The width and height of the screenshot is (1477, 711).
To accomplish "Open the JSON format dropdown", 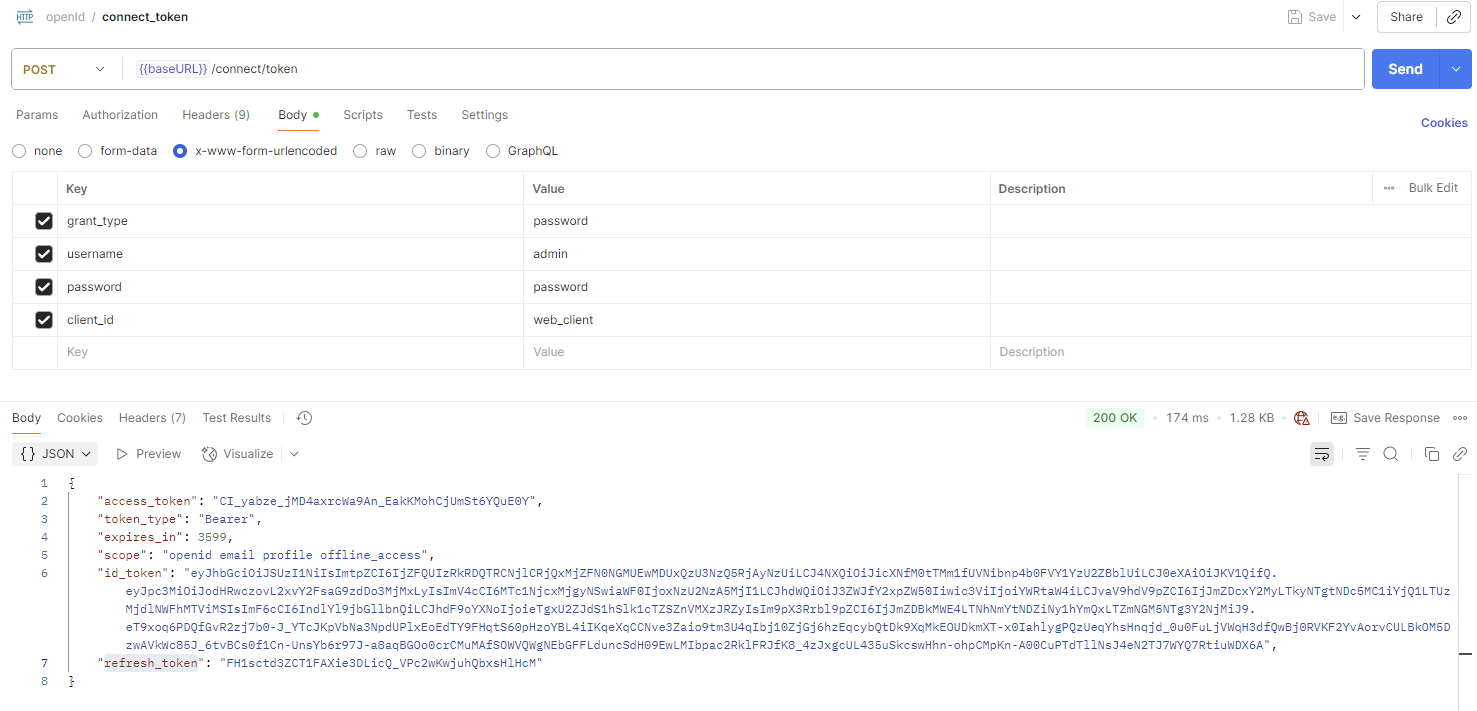I will [55, 454].
